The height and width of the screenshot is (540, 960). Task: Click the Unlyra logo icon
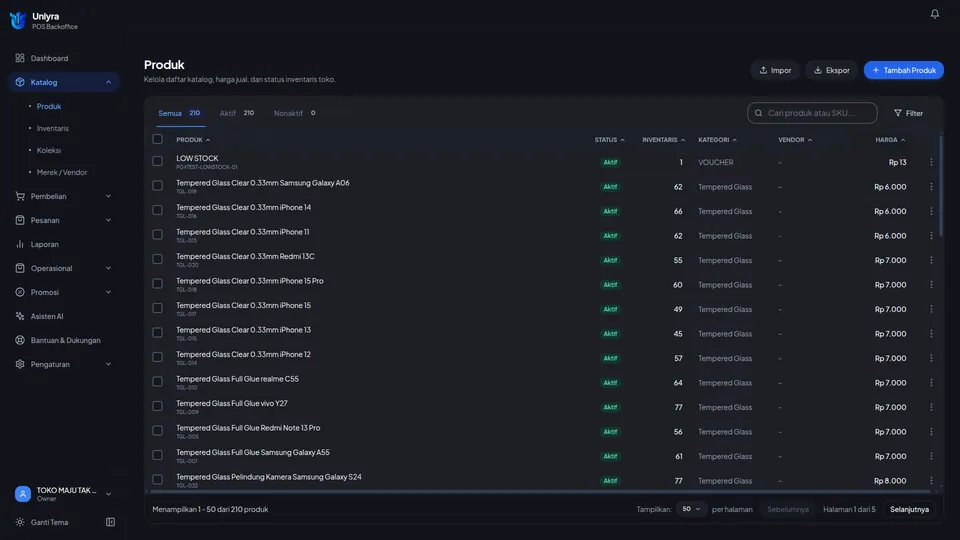pyautogui.click(x=18, y=20)
